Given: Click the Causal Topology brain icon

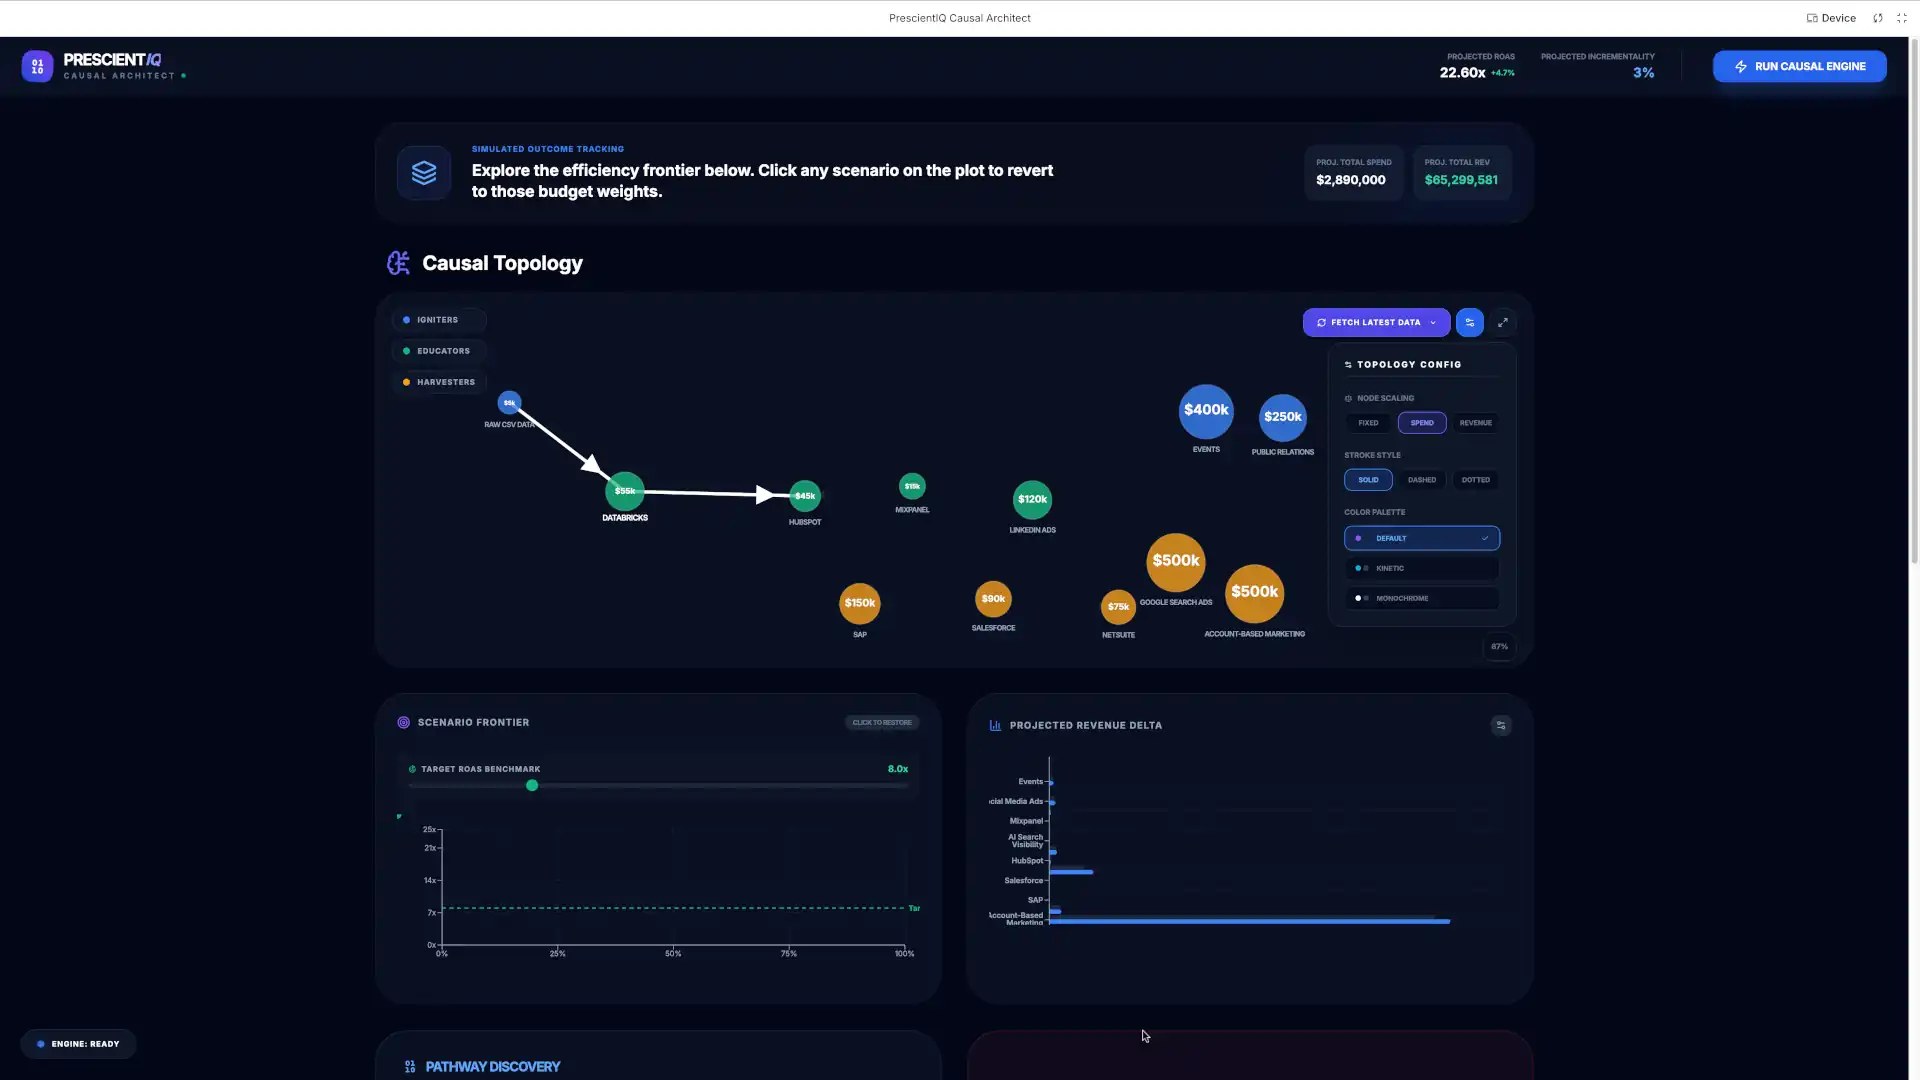Looking at the screenshot, I should [397, 263].
